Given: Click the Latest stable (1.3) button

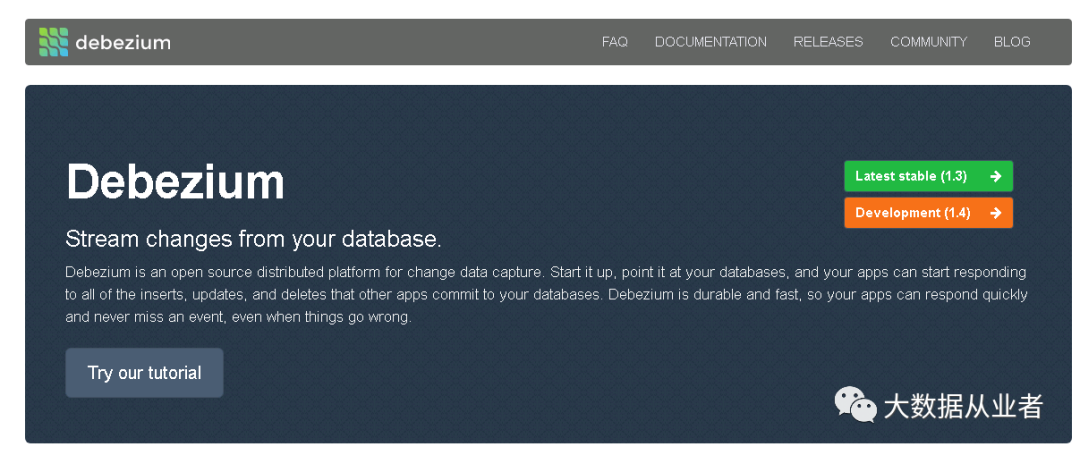Looking at the screenshot, I should tap(928, 176).
